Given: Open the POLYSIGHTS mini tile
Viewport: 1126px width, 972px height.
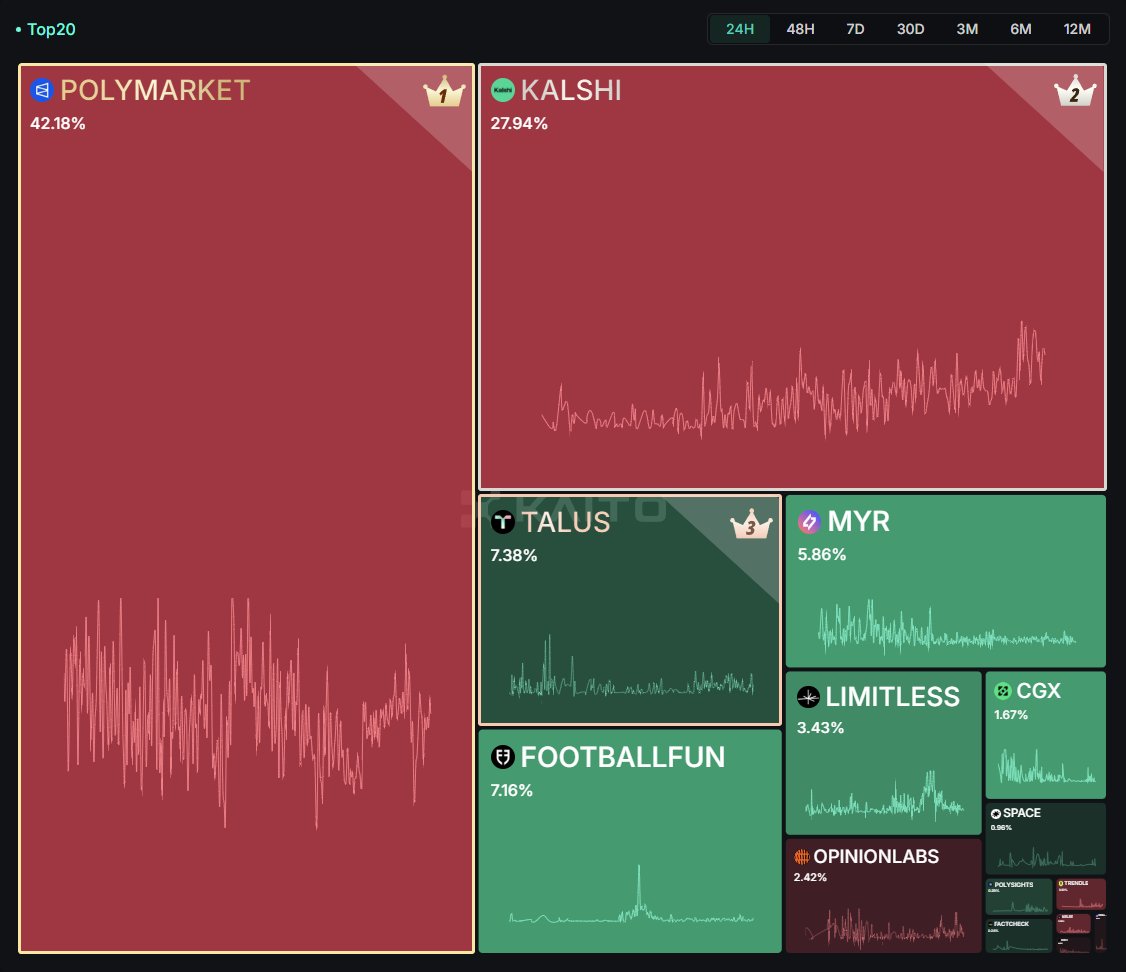Looking at the screenshot, I should point(1018,896).
